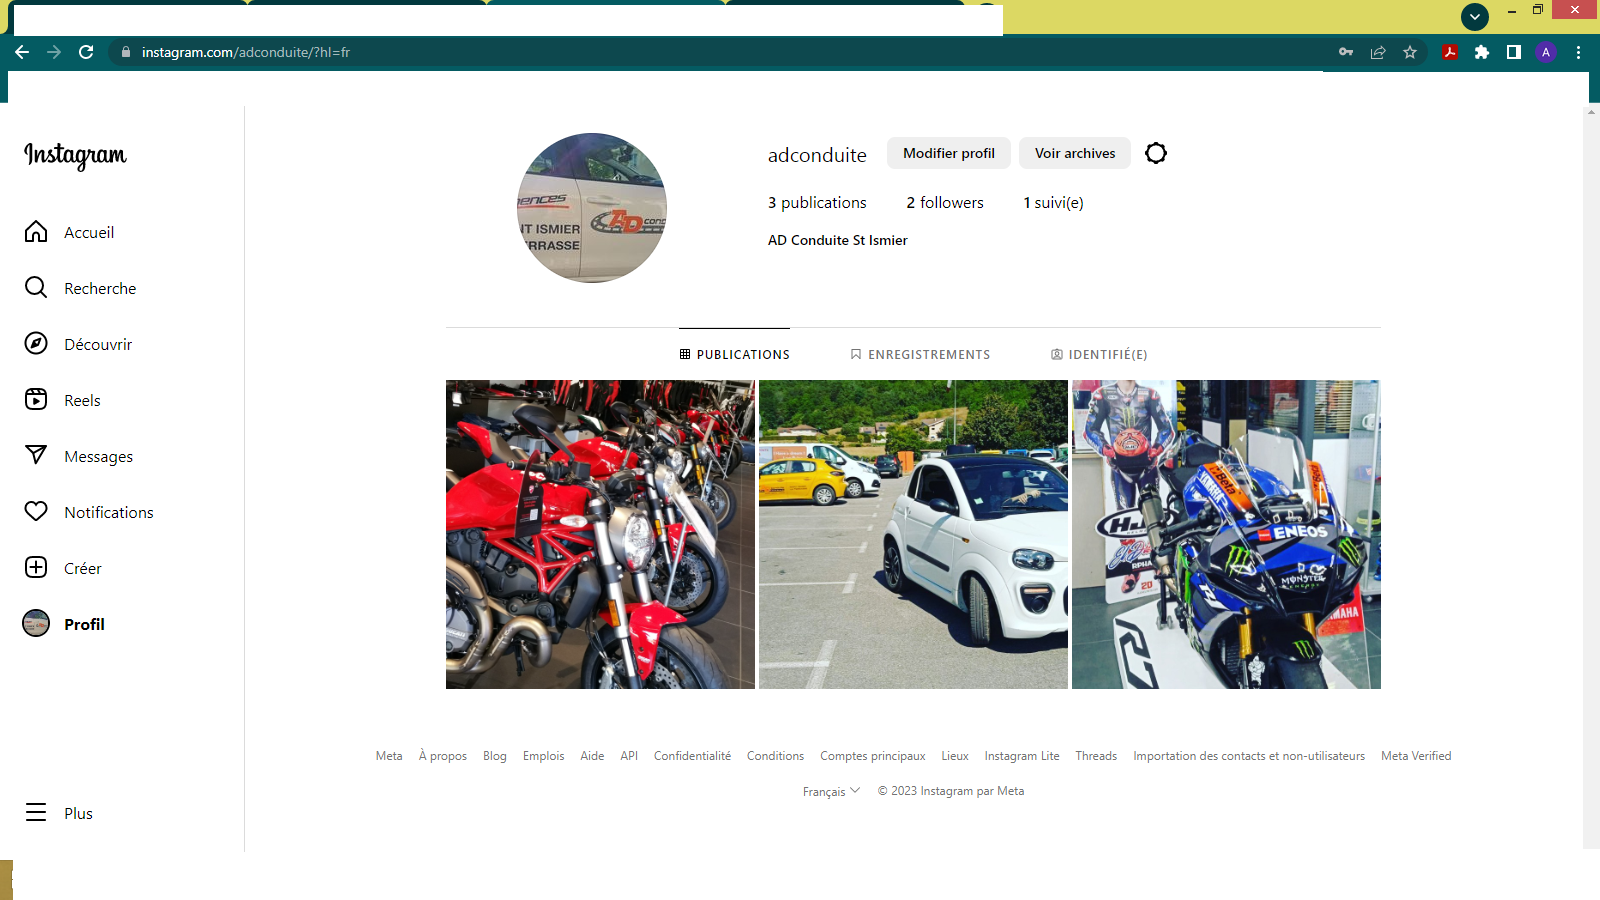Open Chrome profile avatar A

point(1546,52)
